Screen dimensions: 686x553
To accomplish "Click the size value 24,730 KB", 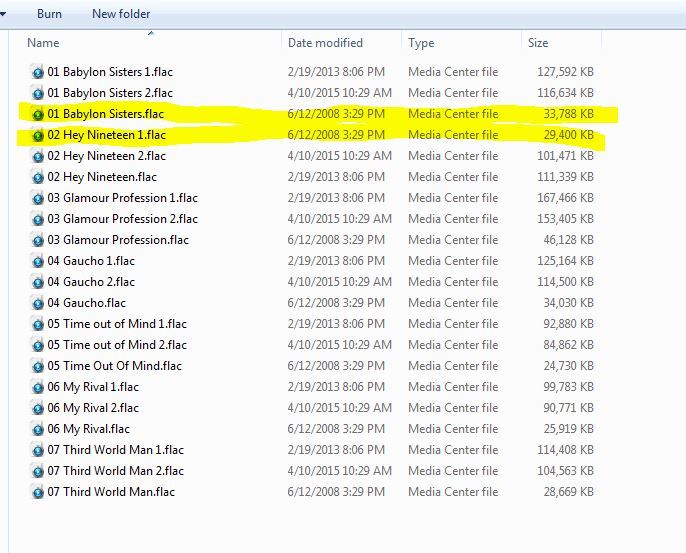I will click(x=568, y=366).
